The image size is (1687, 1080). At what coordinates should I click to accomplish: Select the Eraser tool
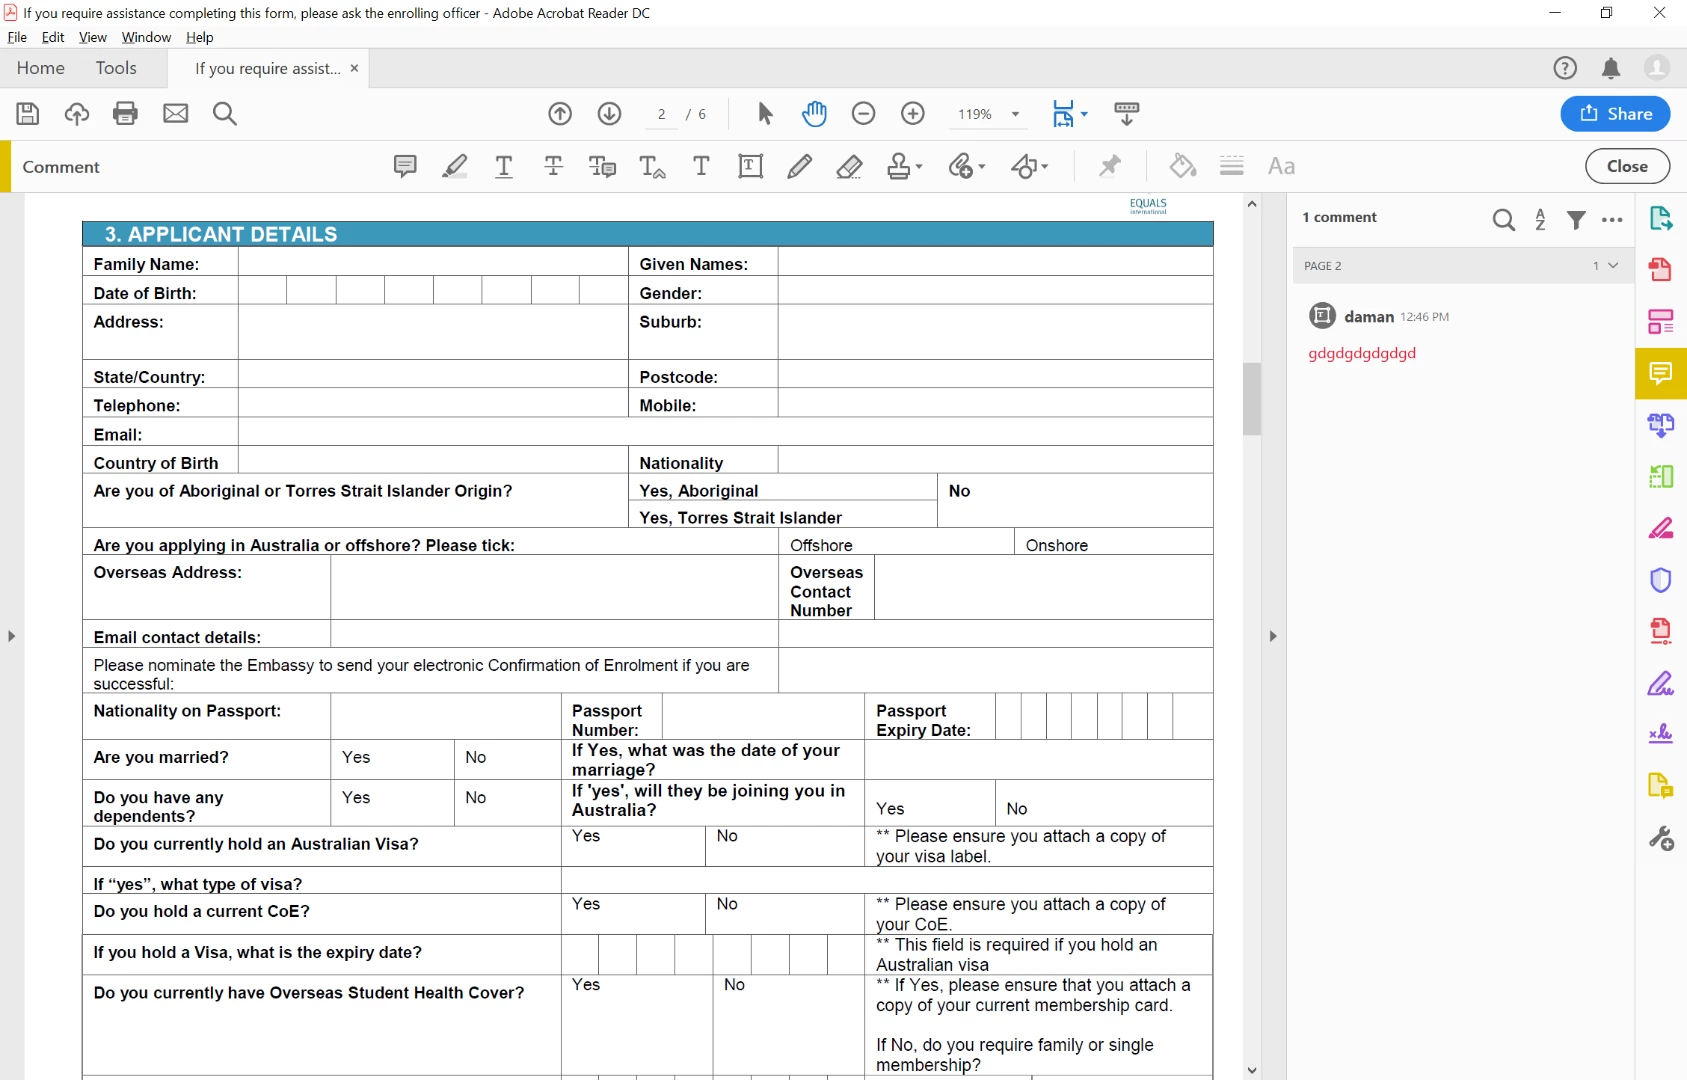tap(849, 166)
